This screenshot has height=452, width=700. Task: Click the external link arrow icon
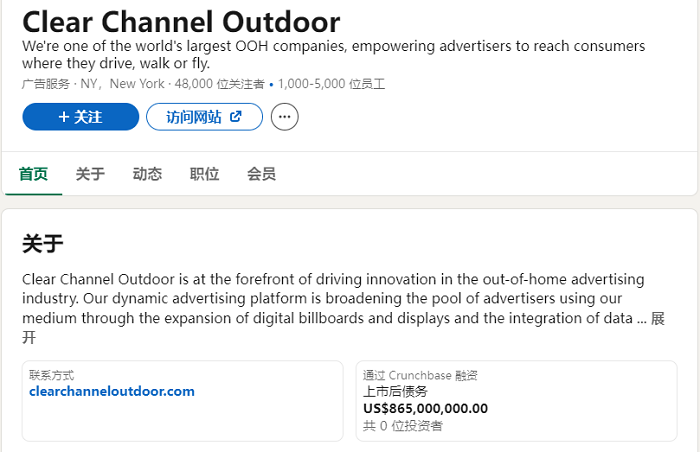[x=235, y=117]
